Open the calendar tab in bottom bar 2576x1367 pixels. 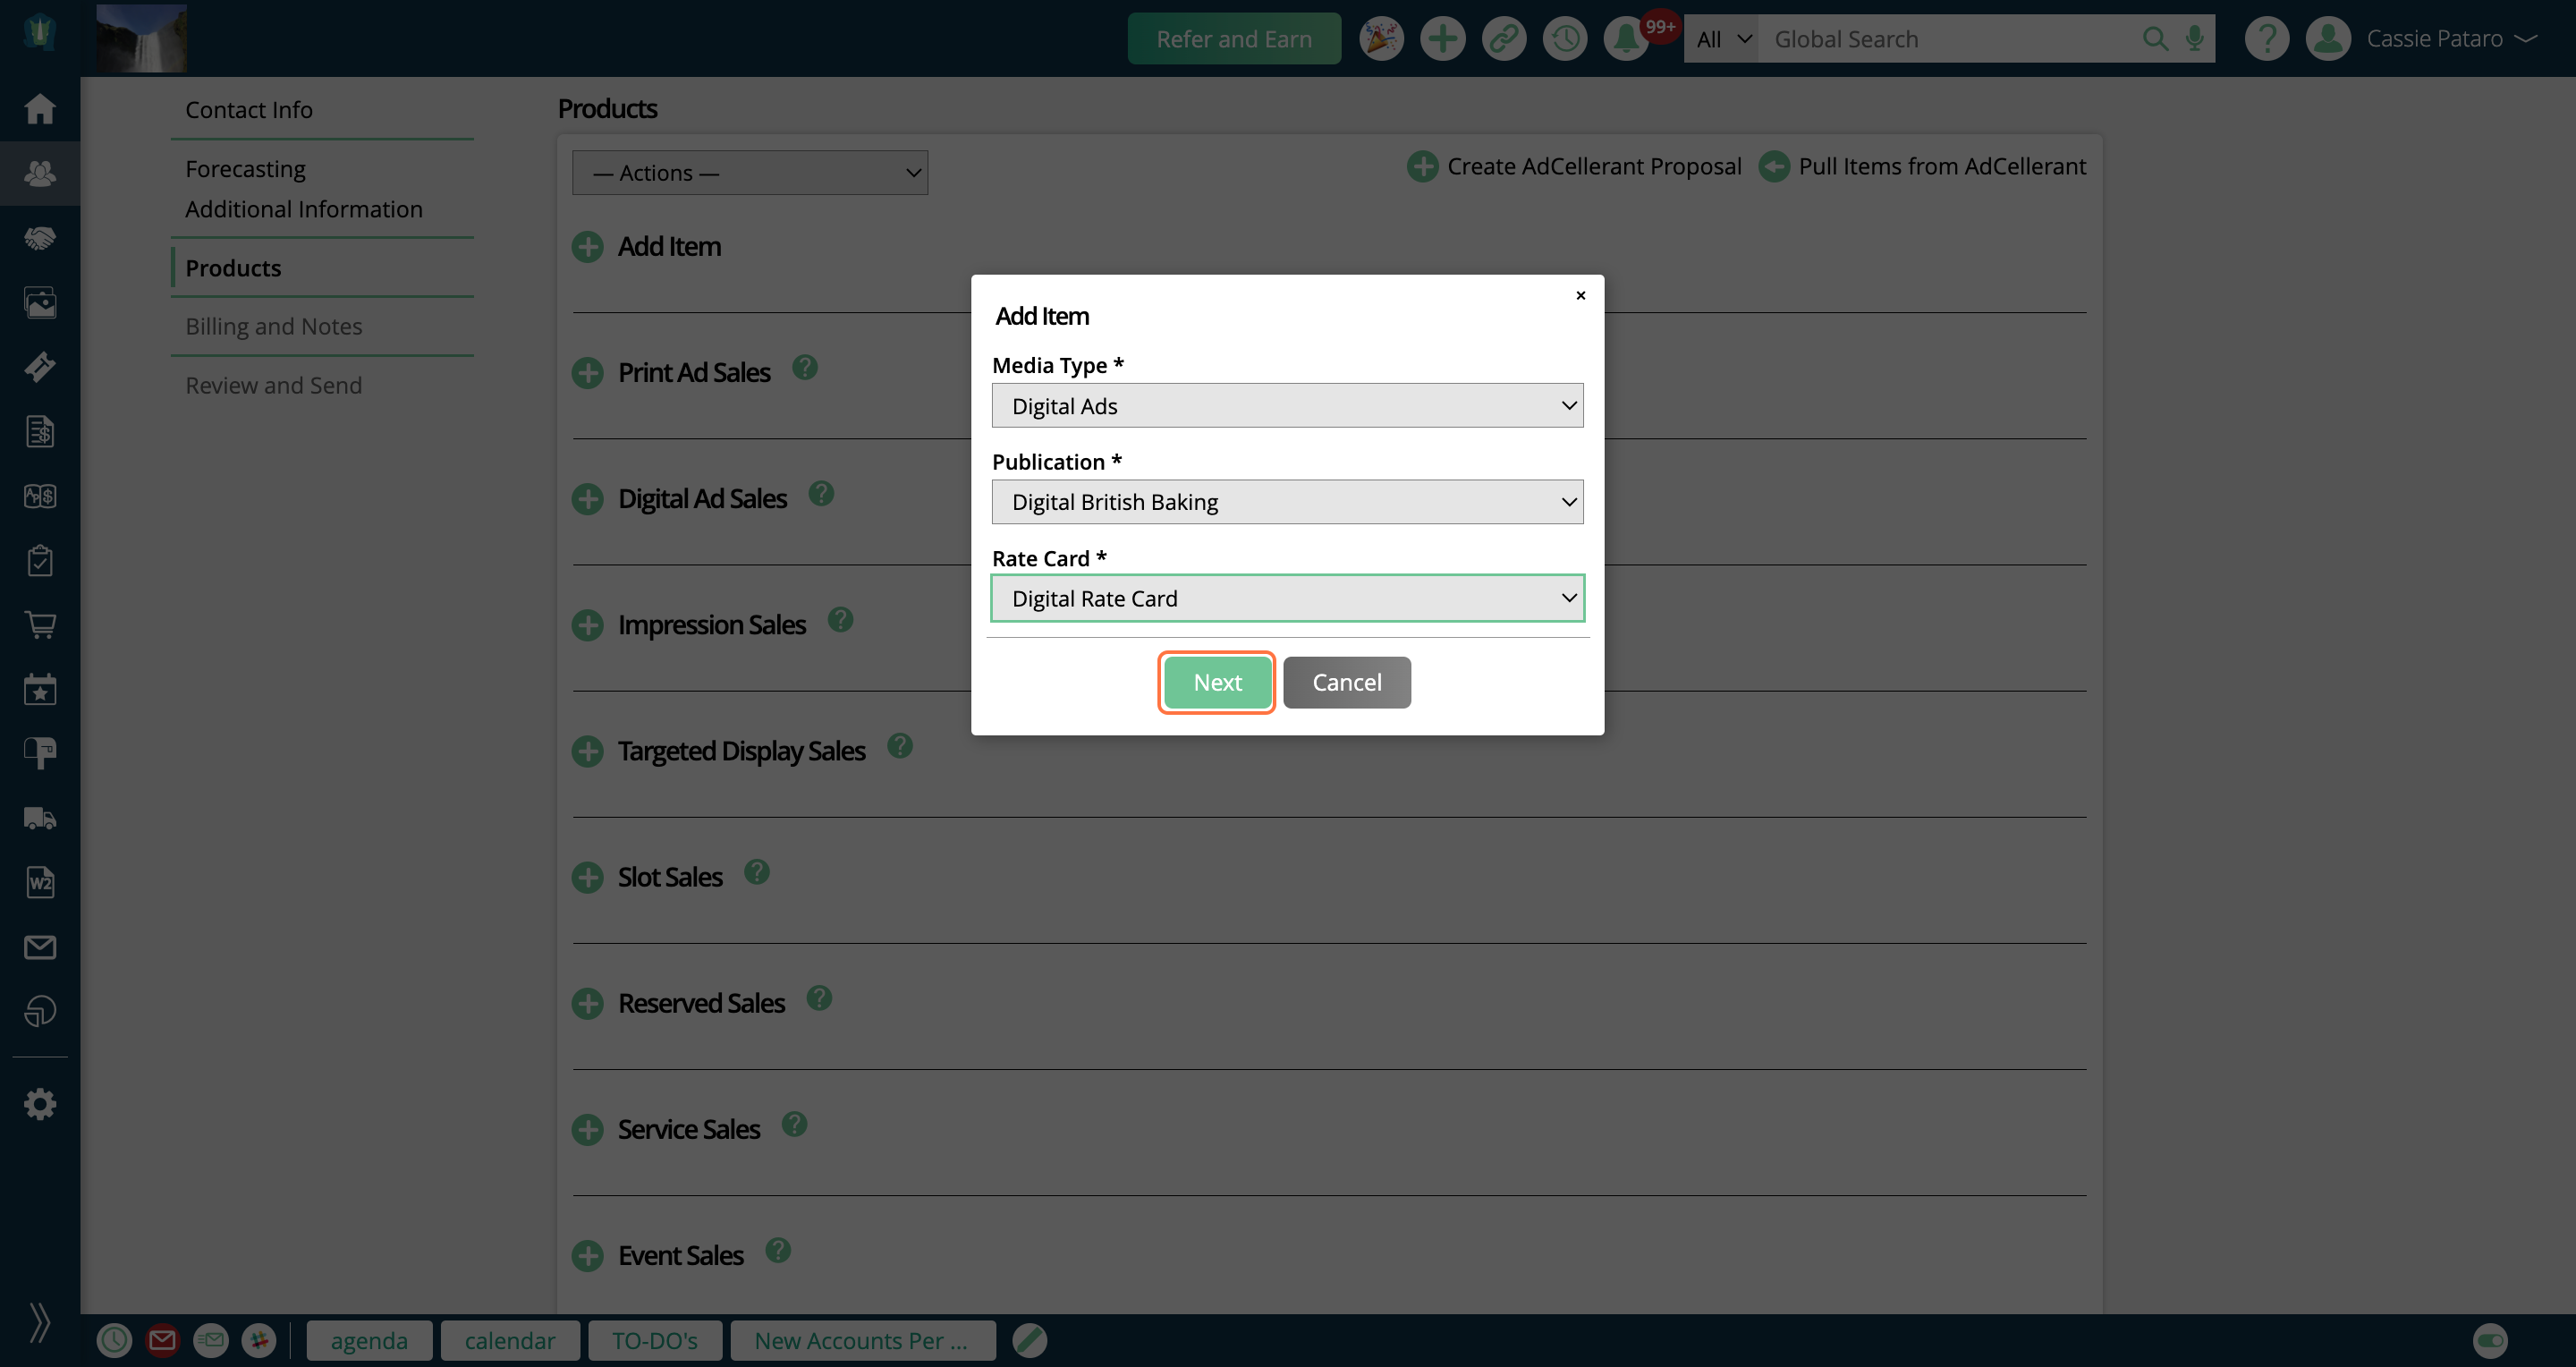[x=510, y=1340]
